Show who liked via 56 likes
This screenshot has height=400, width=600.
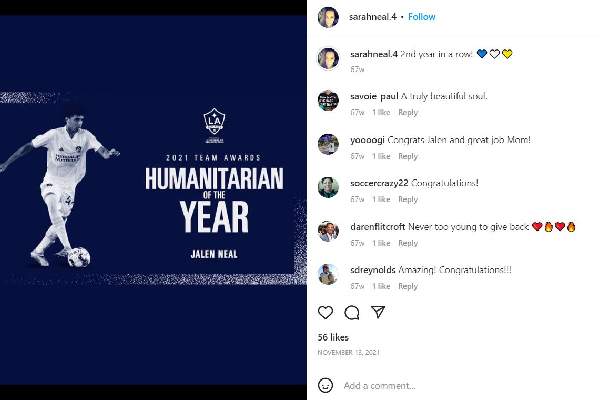(333, 337)
